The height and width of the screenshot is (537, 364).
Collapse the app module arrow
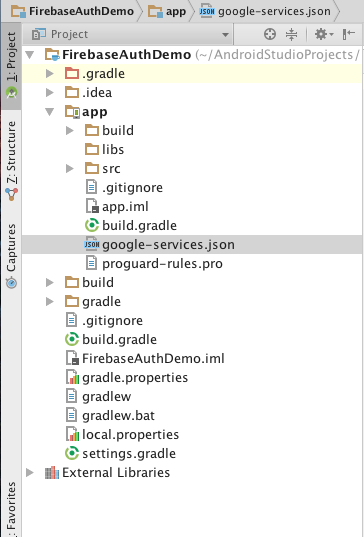click(50, 112)
